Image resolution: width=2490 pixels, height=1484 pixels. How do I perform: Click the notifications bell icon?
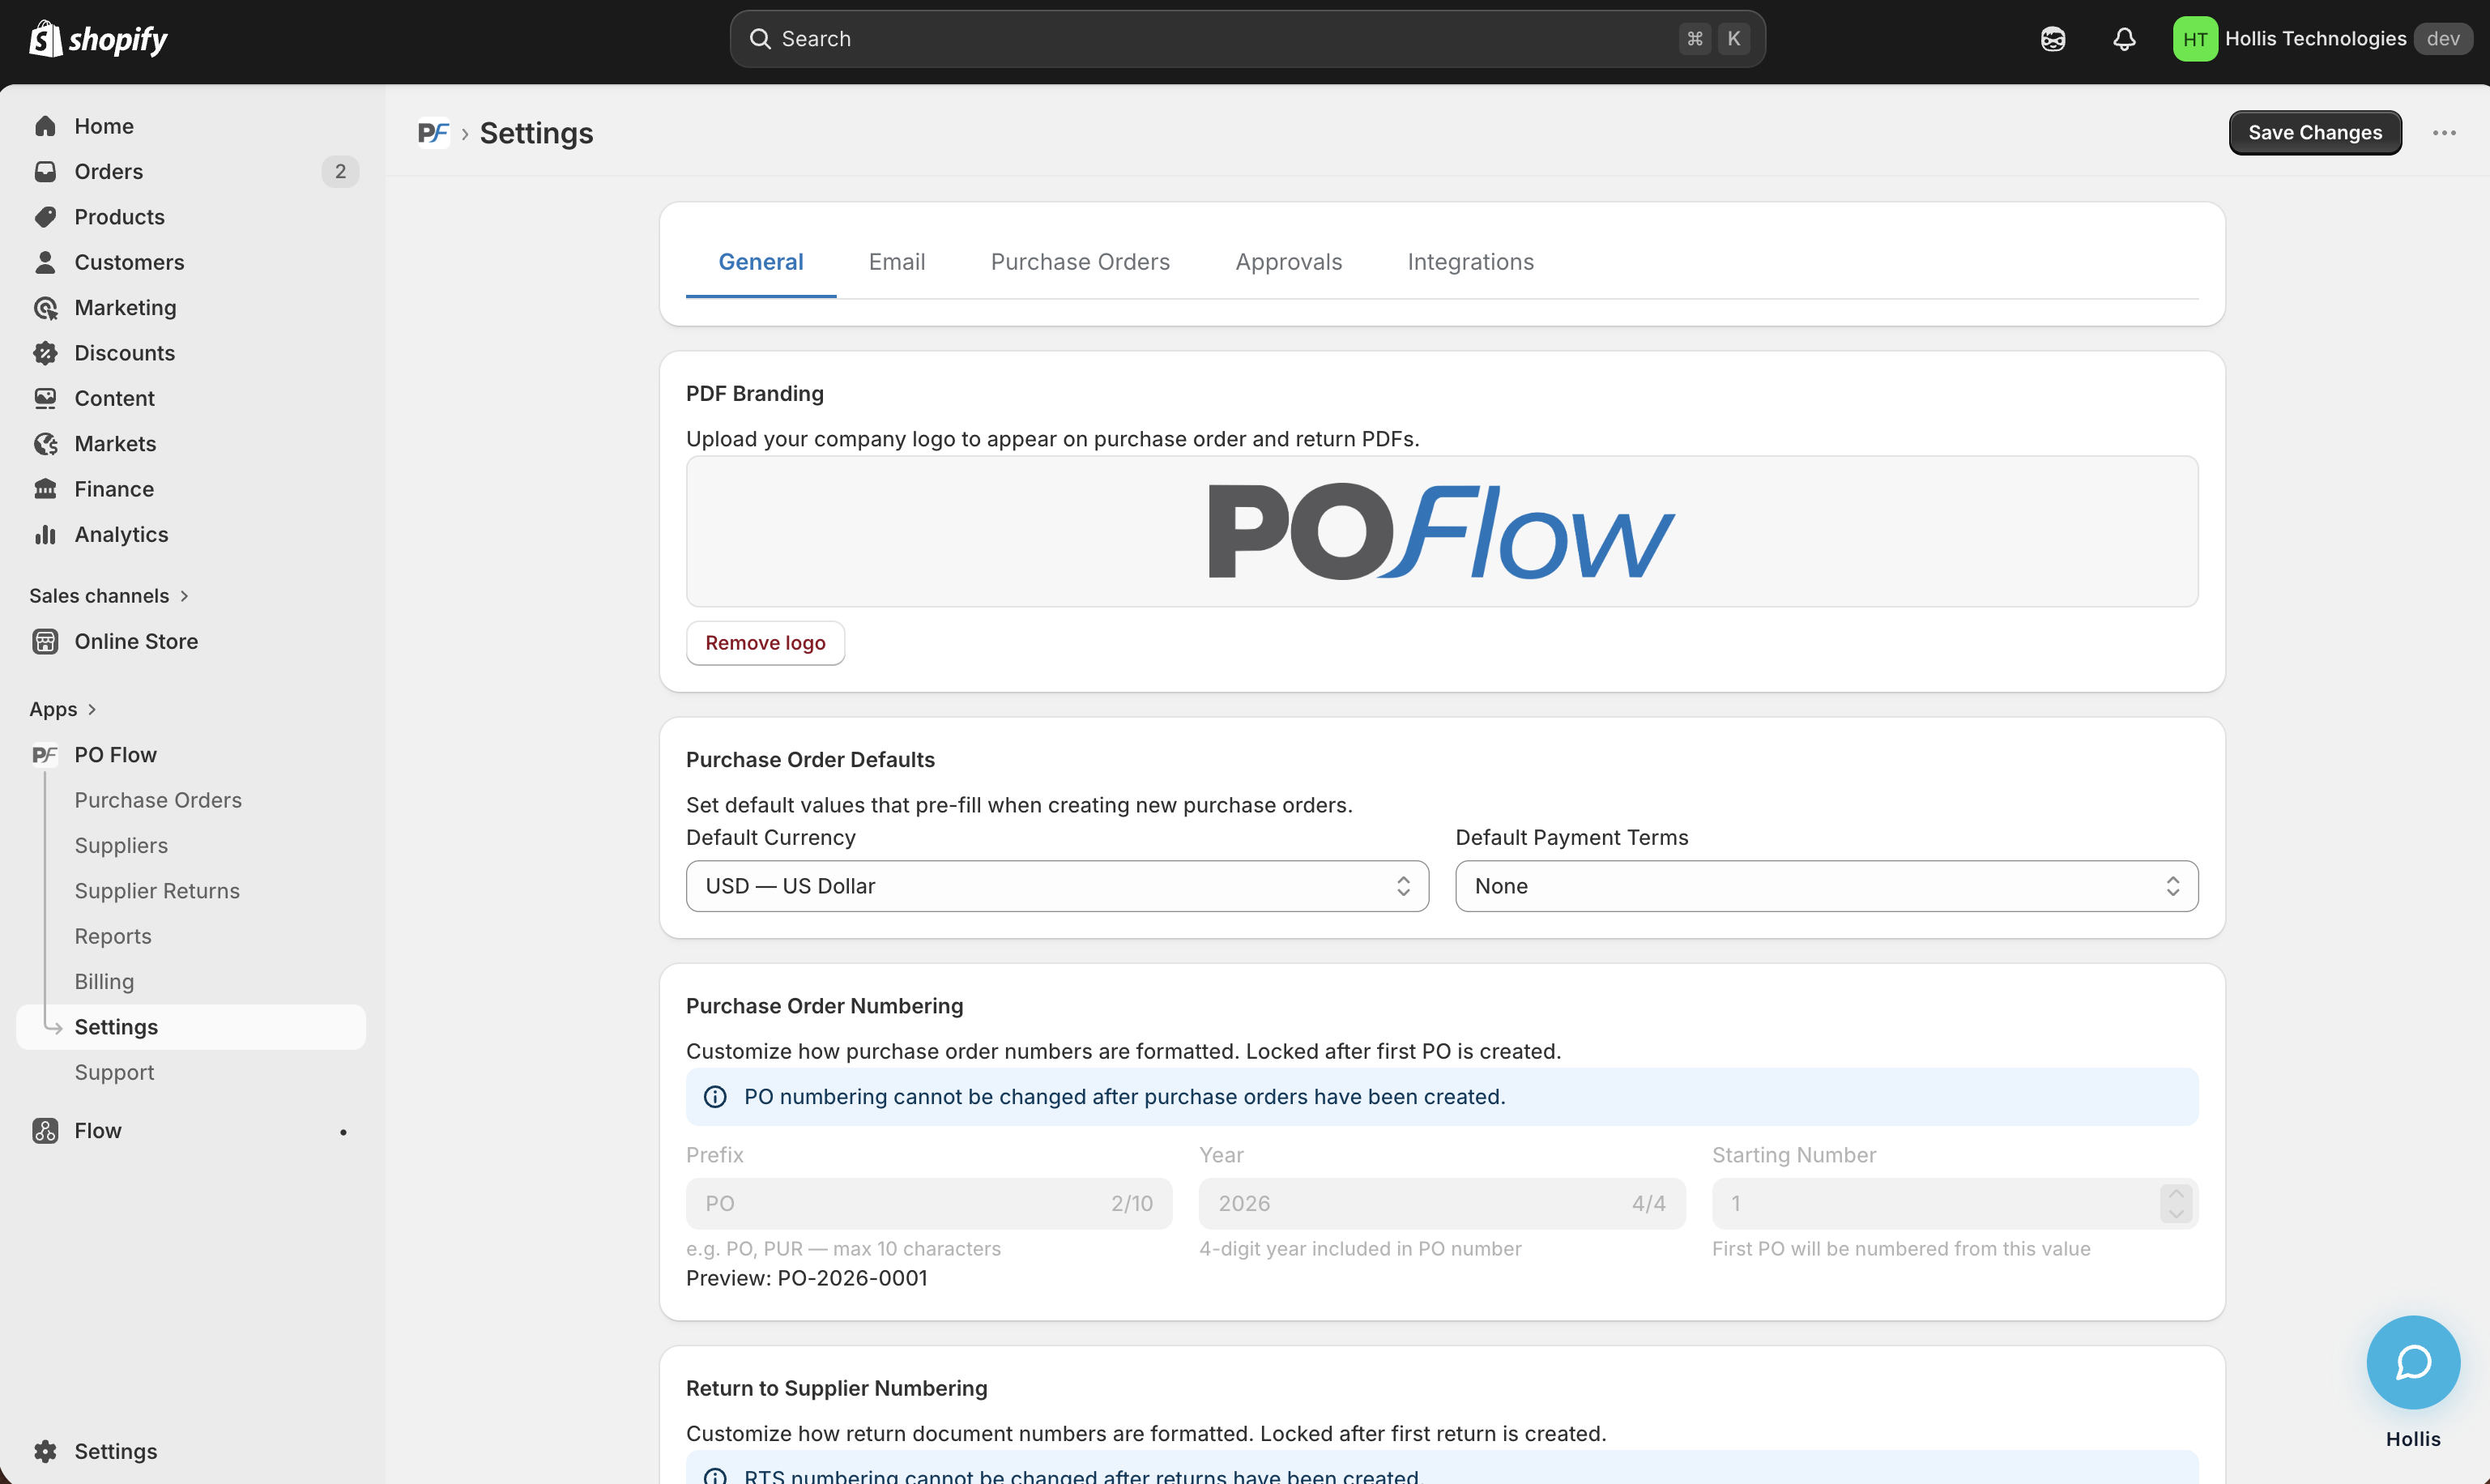(2124, 39)
